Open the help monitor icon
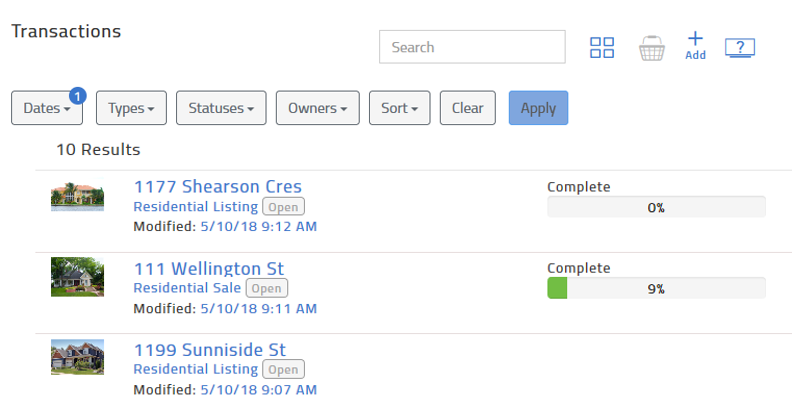This screenshot has height=408, width=792. tap(738, 47)
